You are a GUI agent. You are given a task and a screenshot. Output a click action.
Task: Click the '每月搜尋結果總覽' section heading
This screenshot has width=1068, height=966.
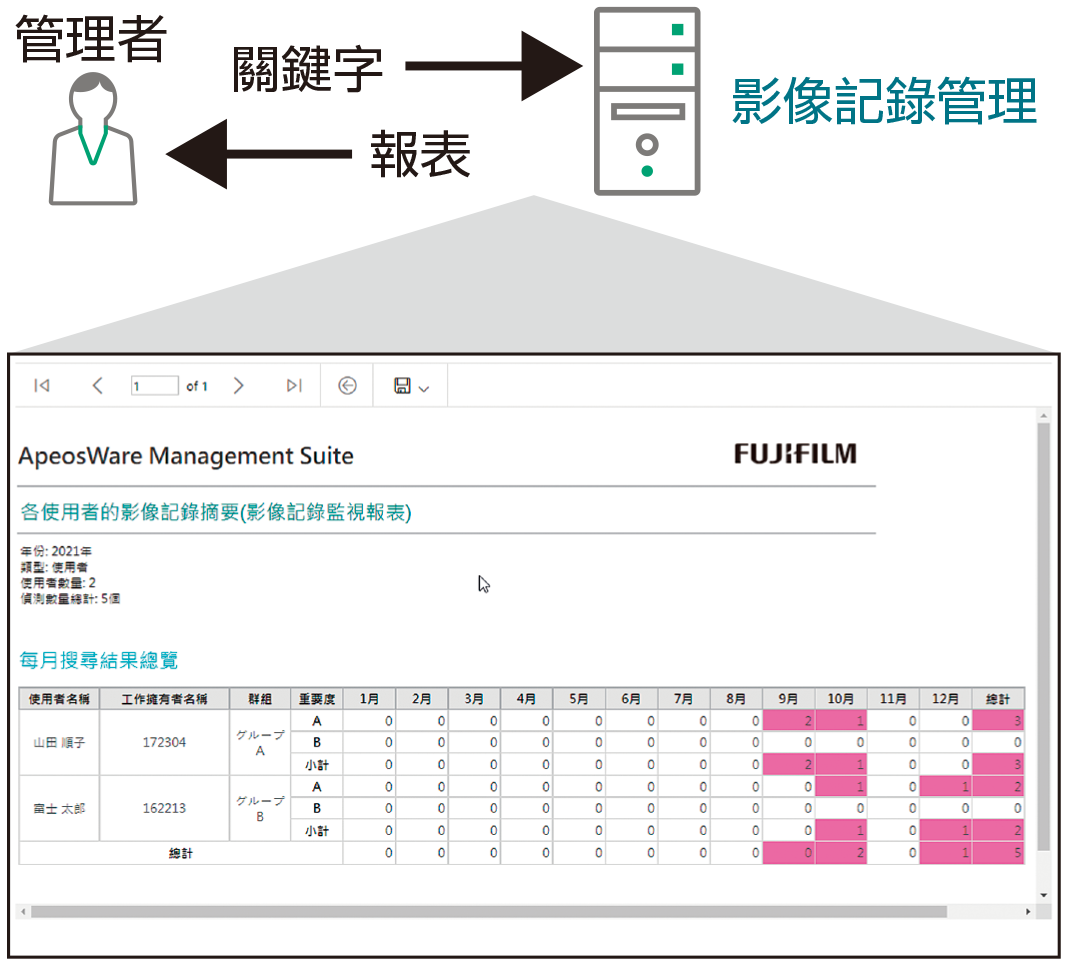point(99,659)
